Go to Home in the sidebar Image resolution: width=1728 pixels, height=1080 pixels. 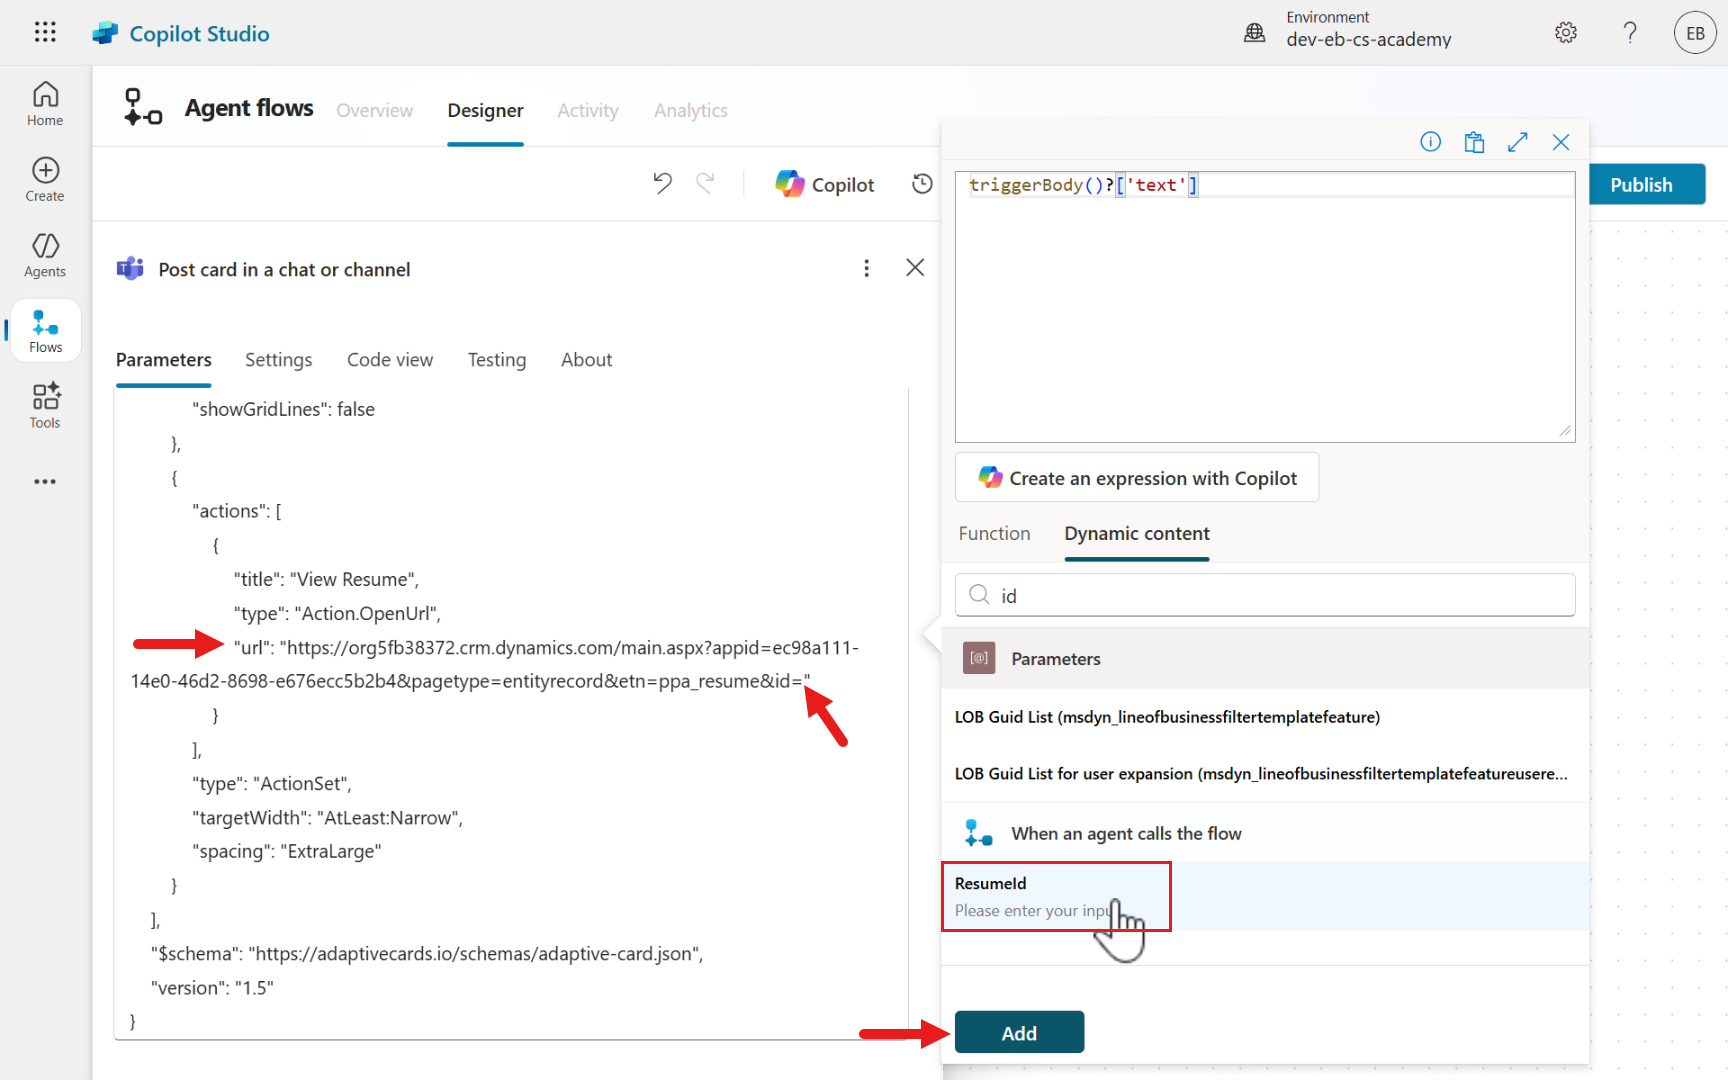click(45, 104)
